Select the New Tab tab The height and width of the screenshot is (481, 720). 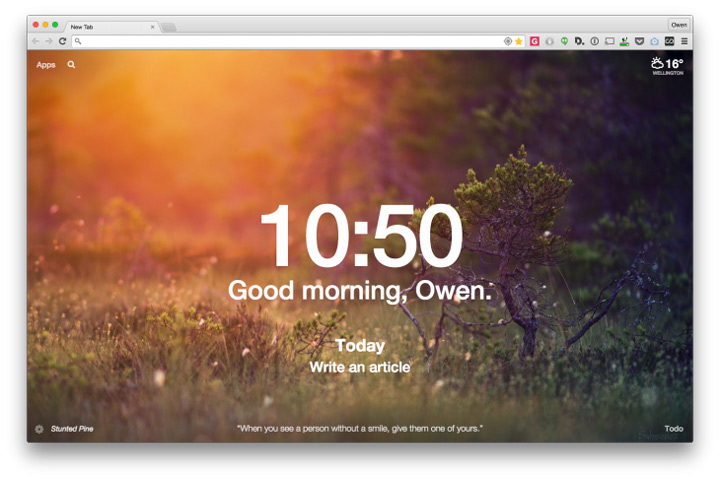click(x=110, y=27)
